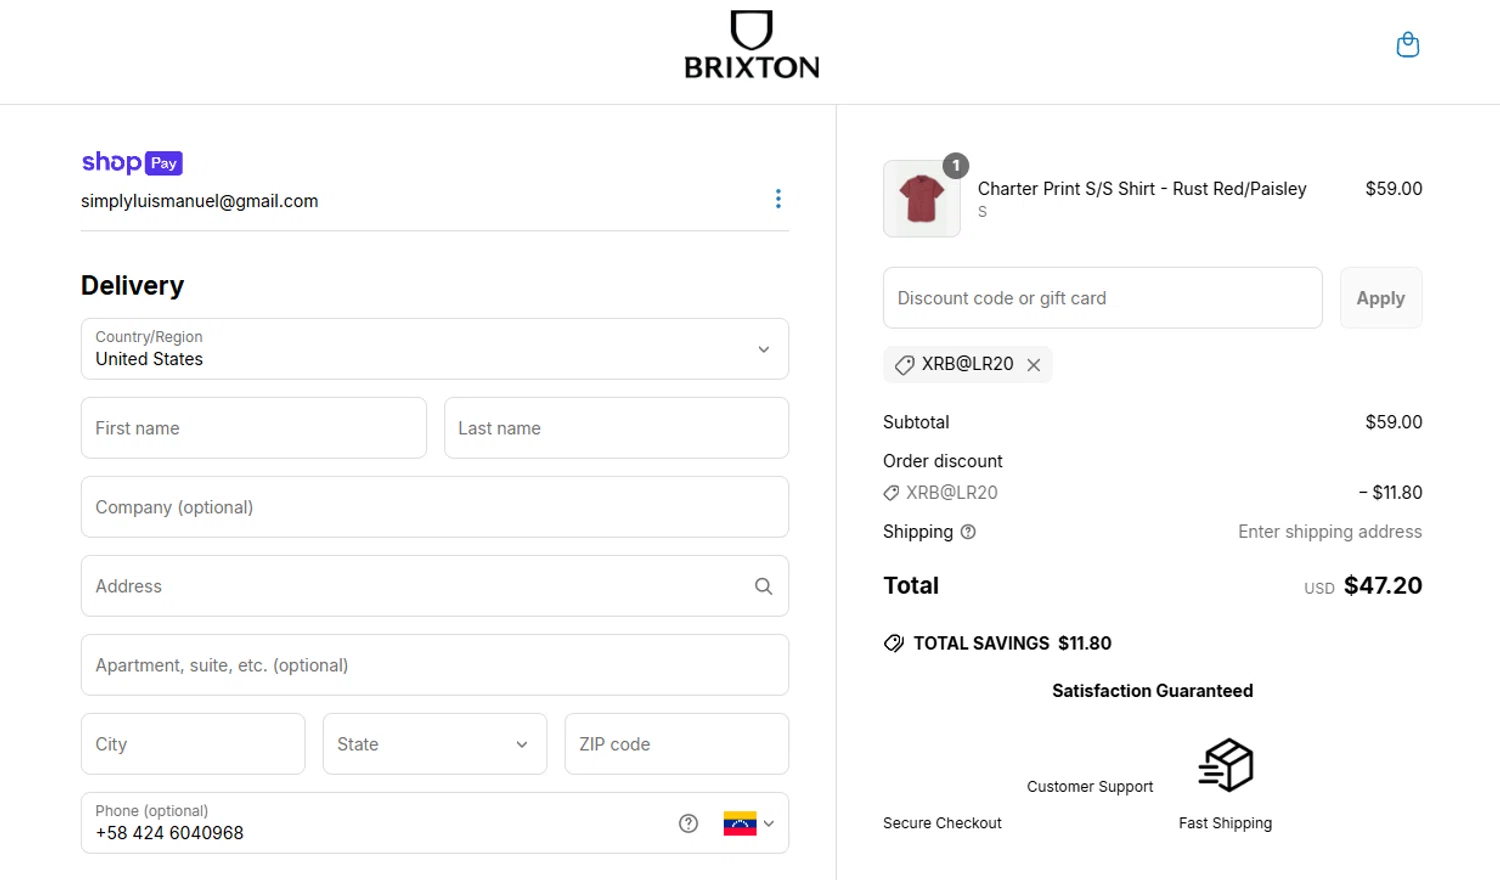This screenshot has height=880, width=1500.
Task: Focus the Discount code or gift card field
Action: [x=1103, y=298]
